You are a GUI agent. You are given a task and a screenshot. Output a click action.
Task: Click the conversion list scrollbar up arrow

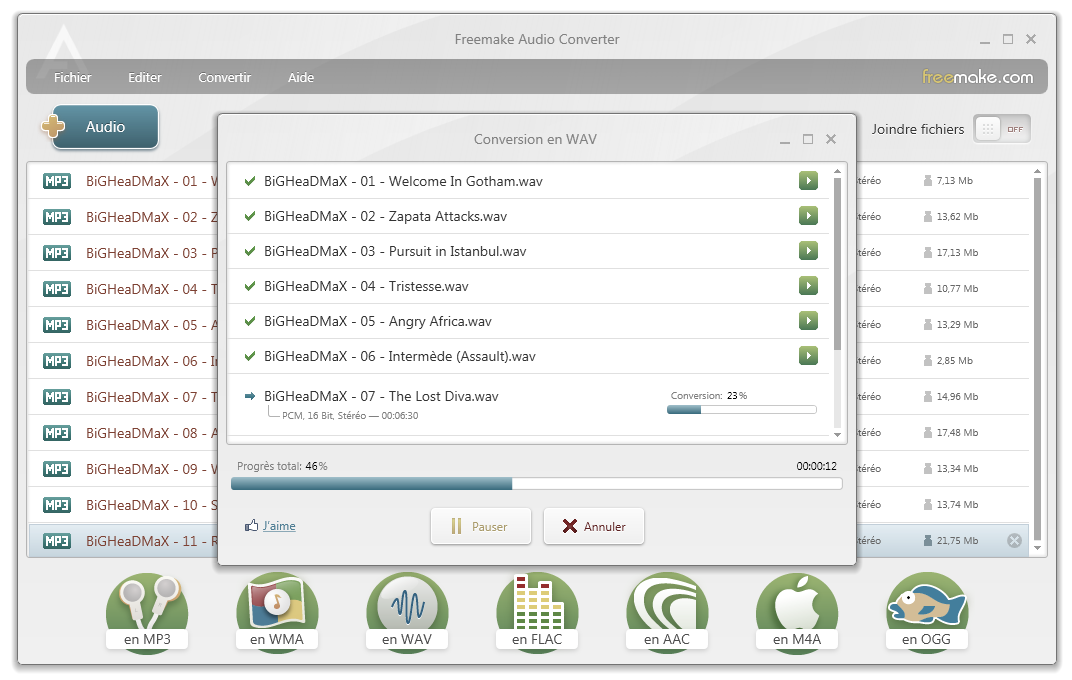[x=837, y=171]
